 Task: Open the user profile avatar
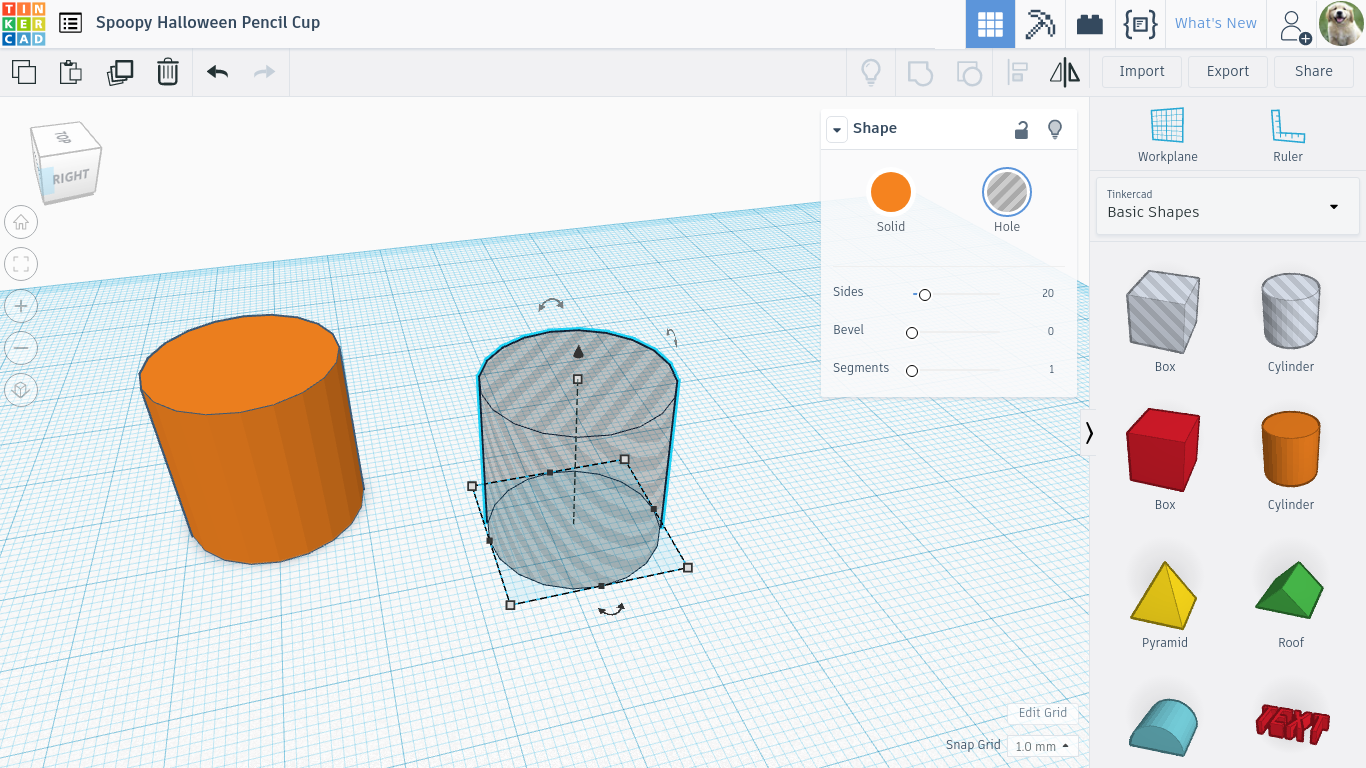(1341, 24)
